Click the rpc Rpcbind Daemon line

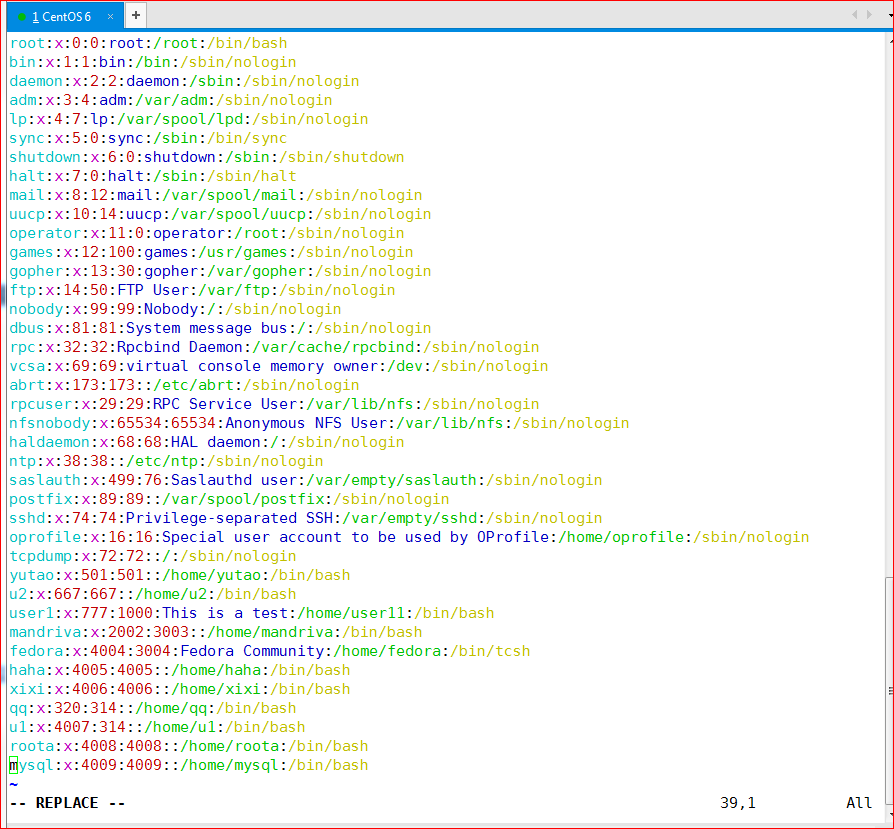pos(274,347)
